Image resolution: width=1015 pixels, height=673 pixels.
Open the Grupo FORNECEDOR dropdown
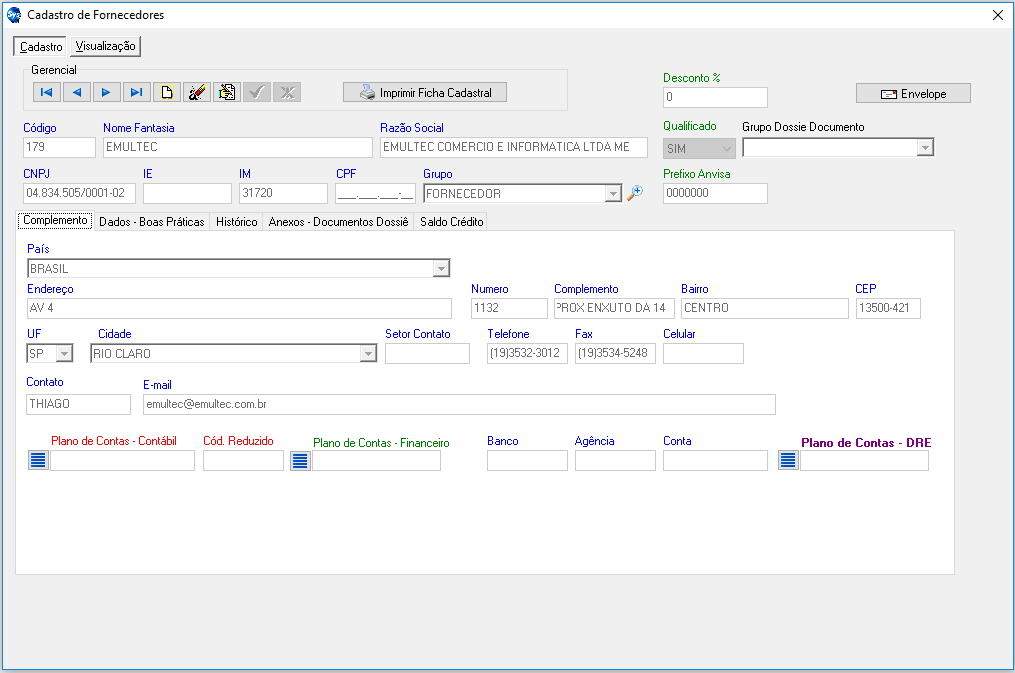[x=613, y=194]
